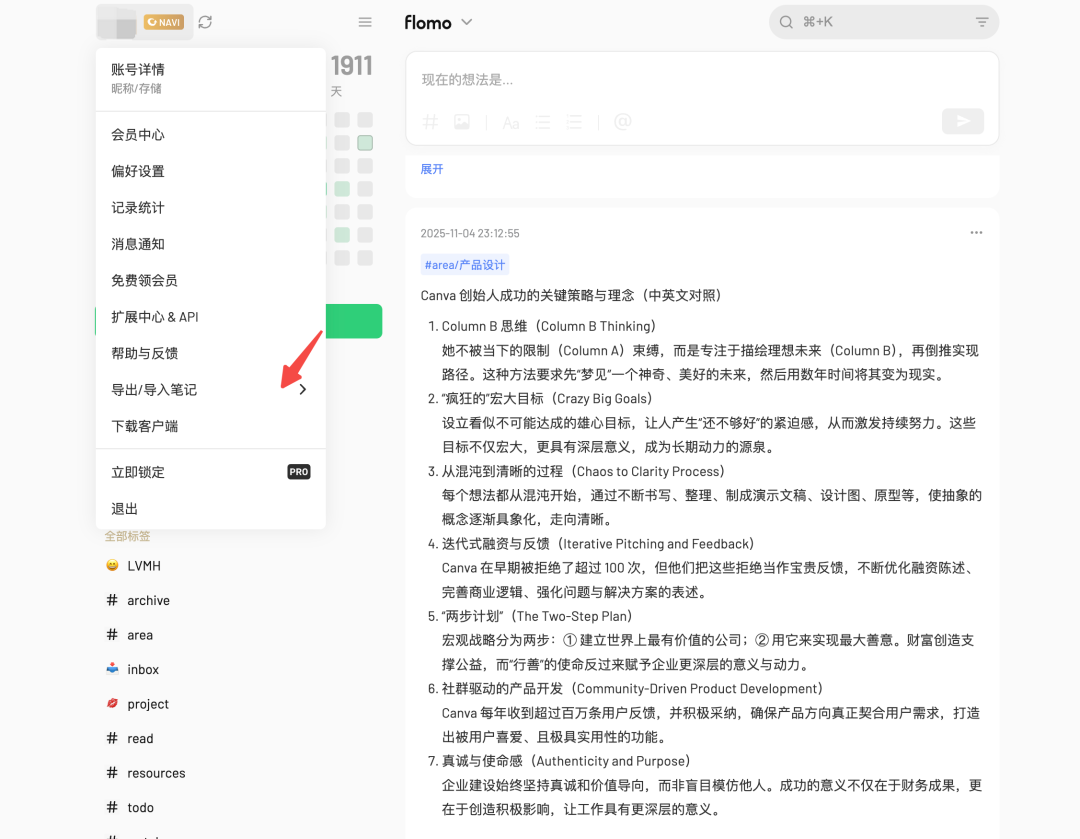Click 退出 to log out
This screenshot has width=1080, height=839.
[211, 509]
